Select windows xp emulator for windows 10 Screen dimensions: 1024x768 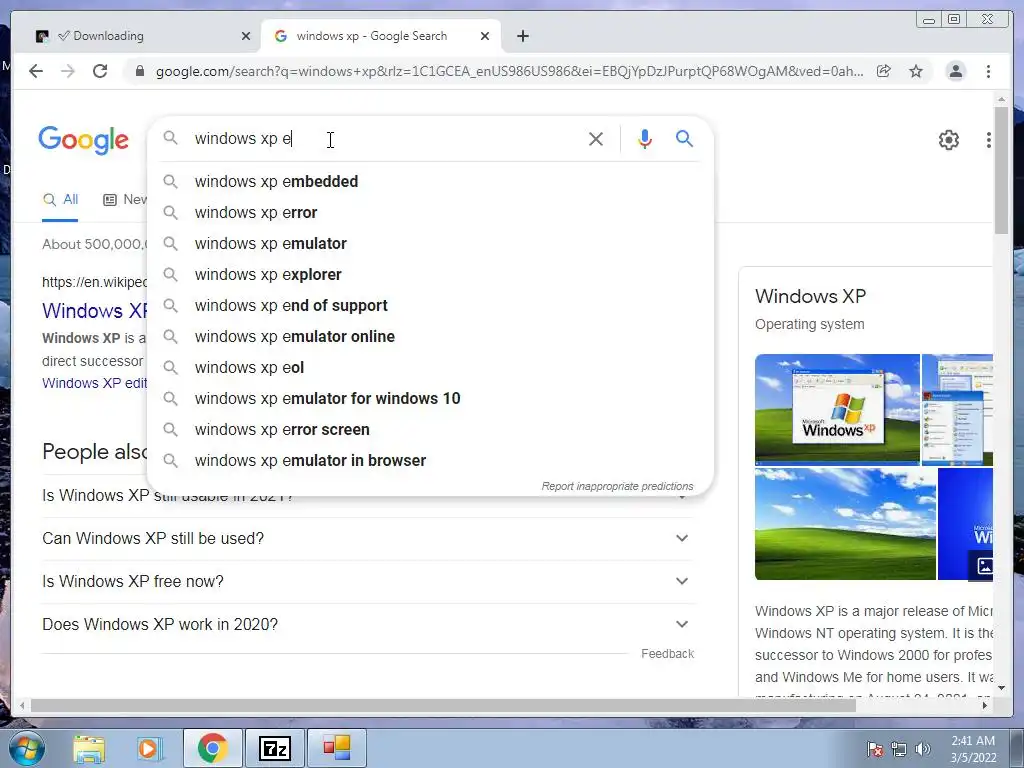click(x=430, y=398)
